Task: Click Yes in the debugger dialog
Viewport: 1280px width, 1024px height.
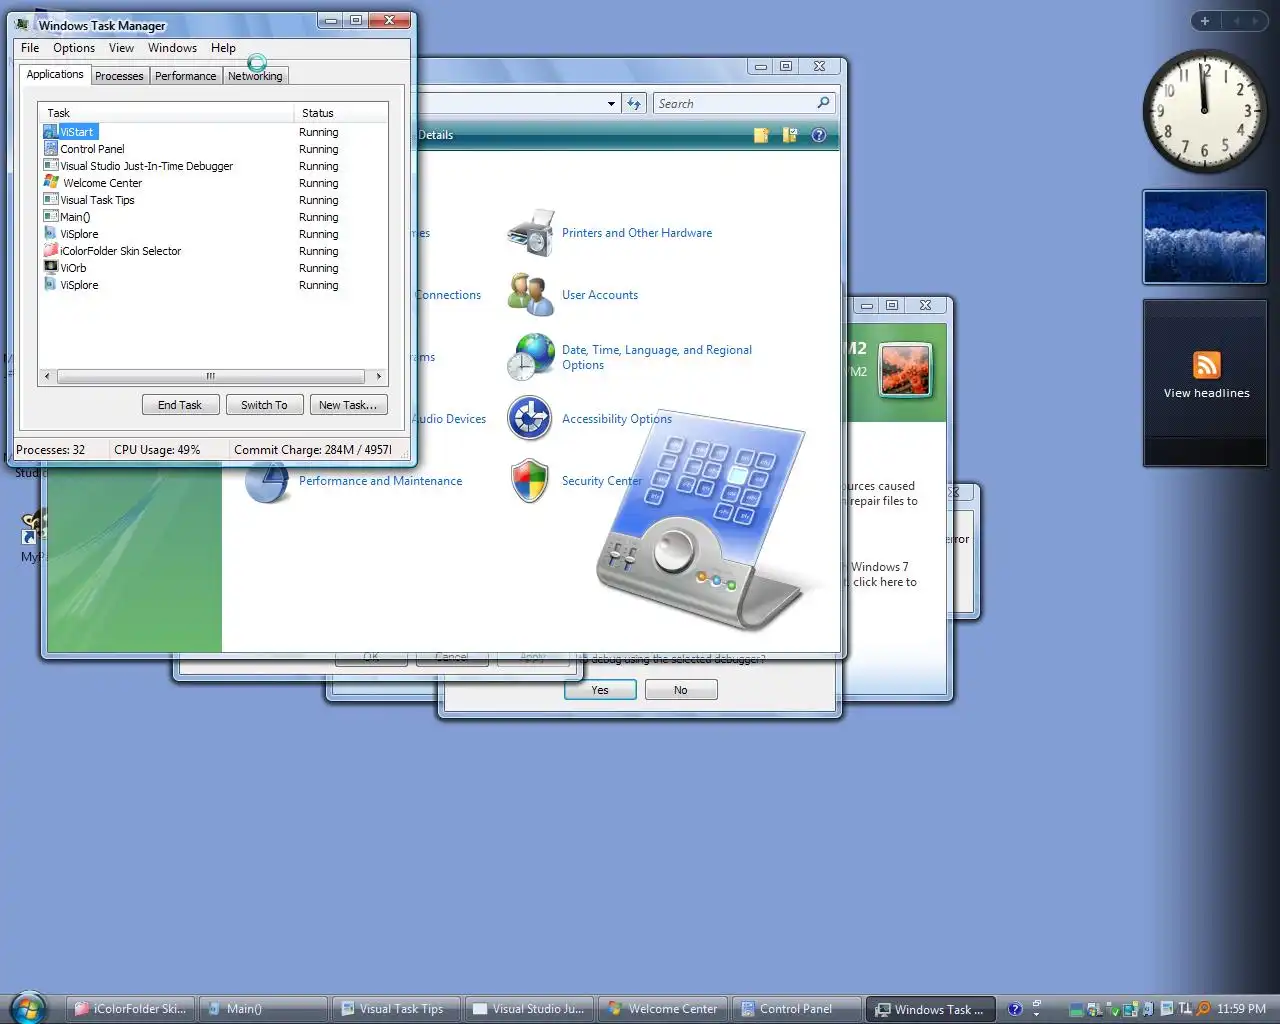Action: 600,690
